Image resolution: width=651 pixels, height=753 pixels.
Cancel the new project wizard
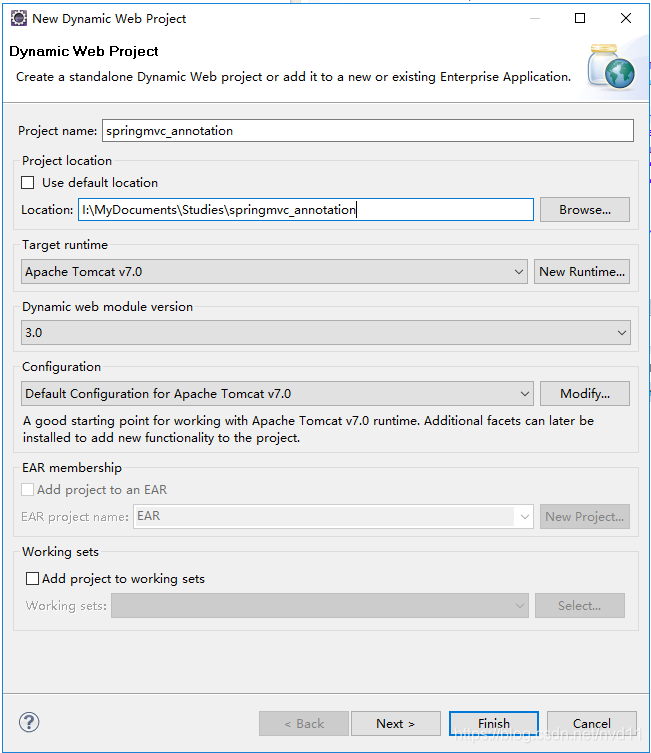[591, 723]
